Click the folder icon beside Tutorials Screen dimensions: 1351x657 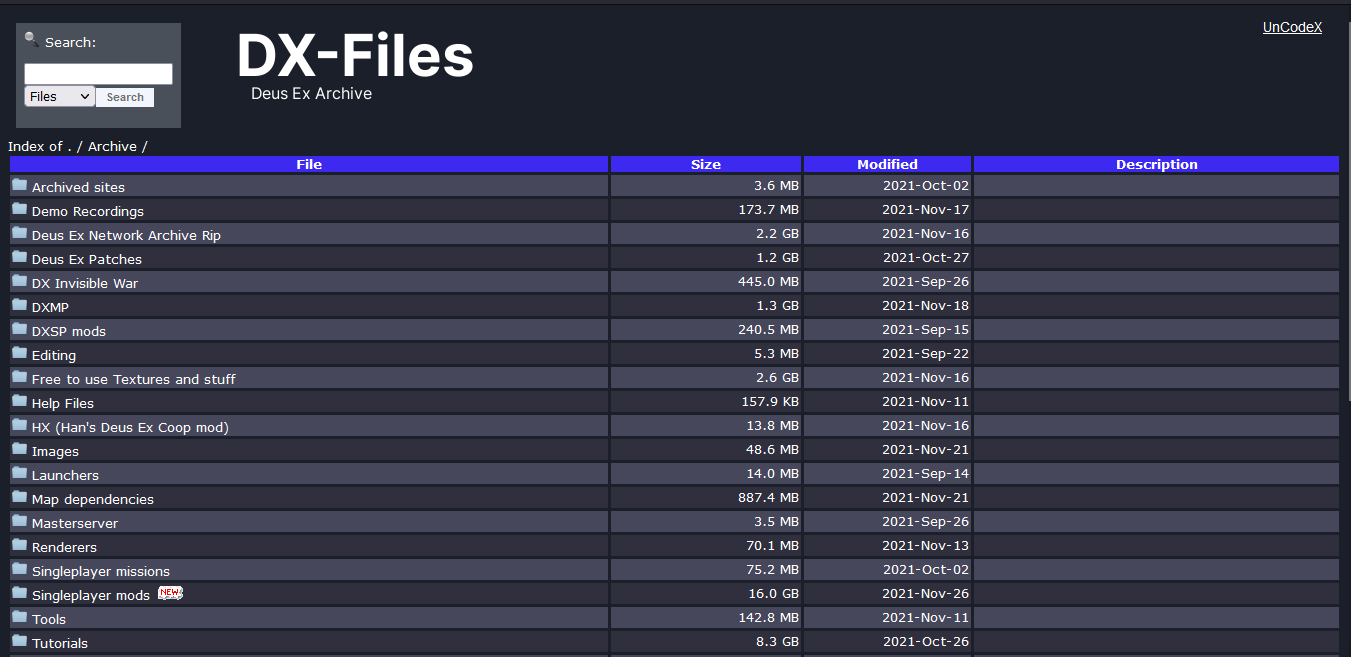[x=20, y=641]
